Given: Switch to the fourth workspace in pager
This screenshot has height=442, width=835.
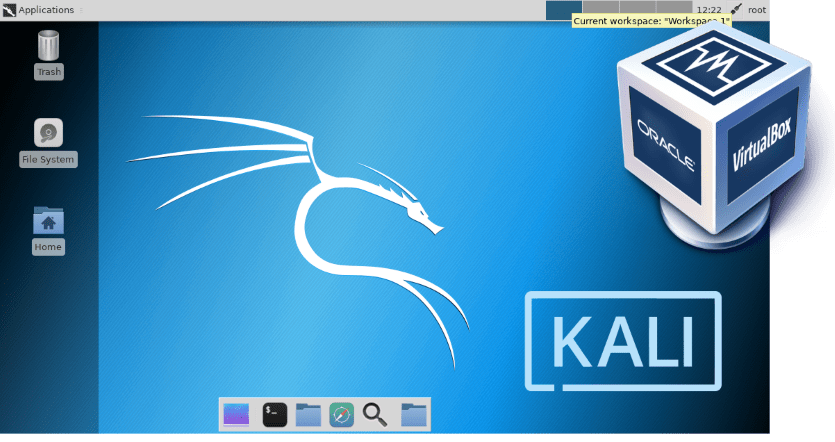Looking at the screenshot, I should tap(674, 7).
